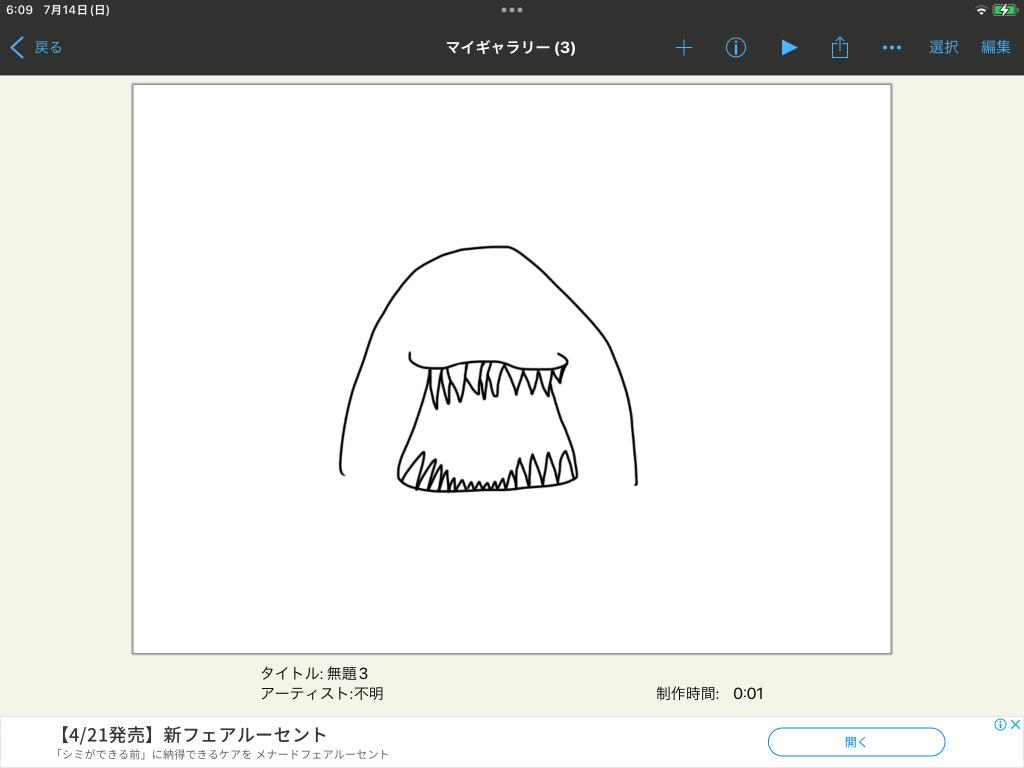
Task: Open the share sheet icon
Action: 840,47
